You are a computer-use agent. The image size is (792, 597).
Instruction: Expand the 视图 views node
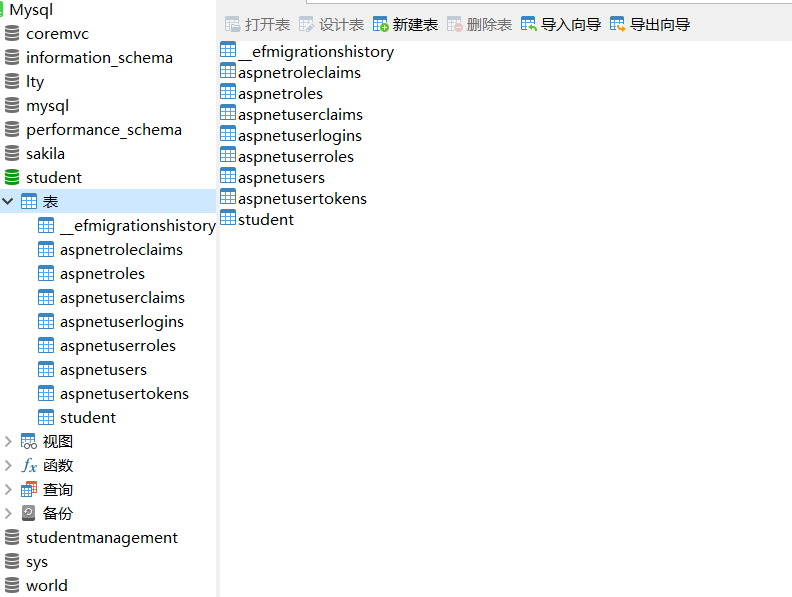pyautogui.click(x=8, y=441)
